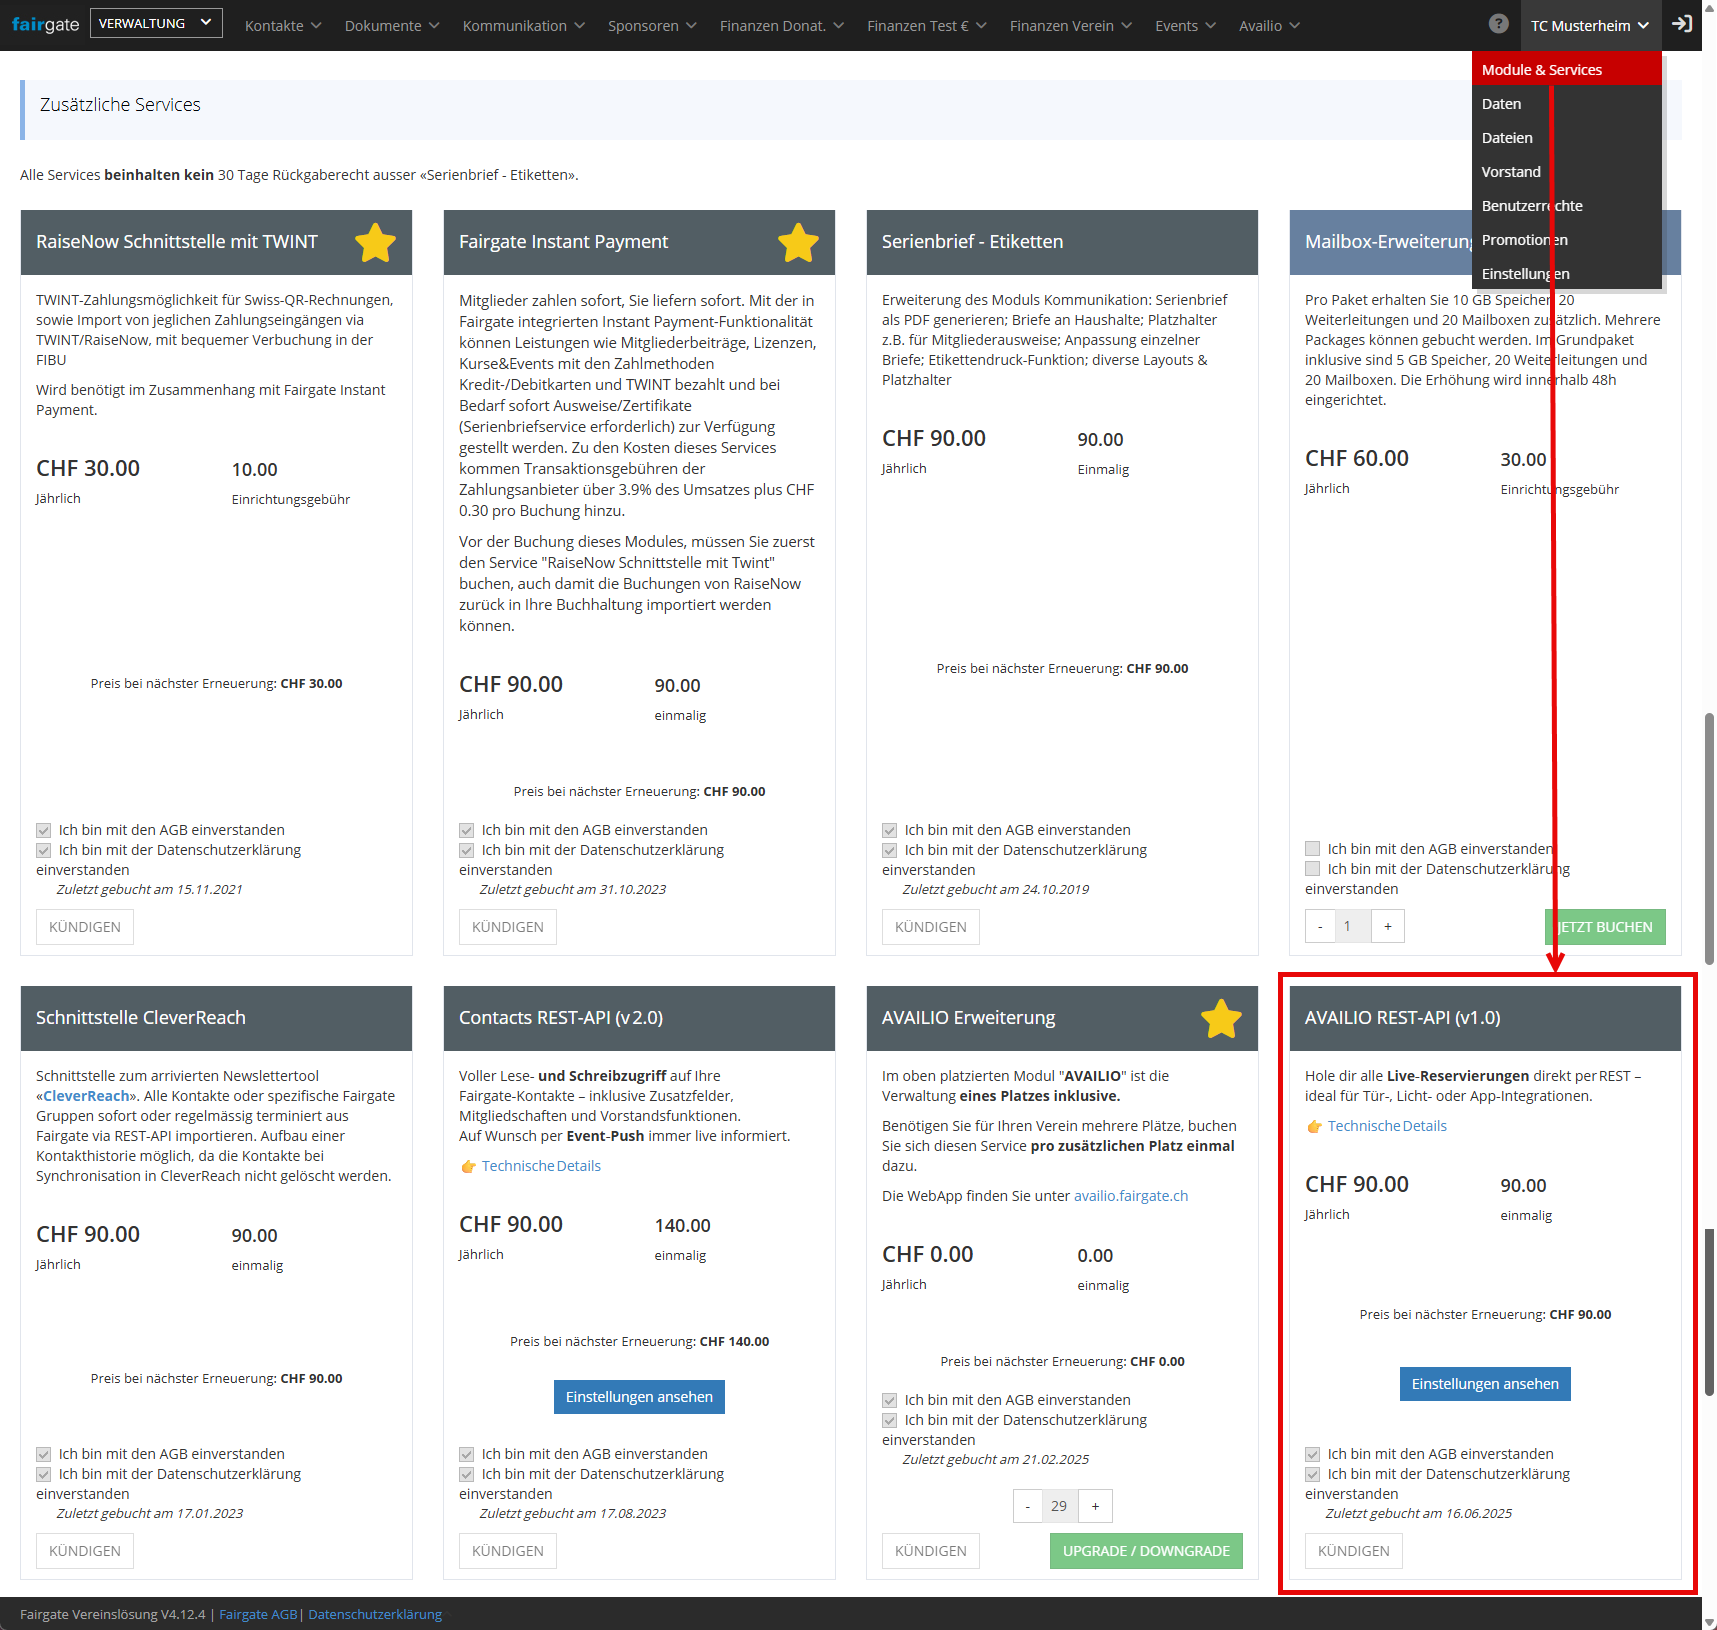Open Einstellungen ansehen in Contacts REST-API card
Image resolution: width=1717 pixels, height=1630 pixels.
pos(639,1397)
